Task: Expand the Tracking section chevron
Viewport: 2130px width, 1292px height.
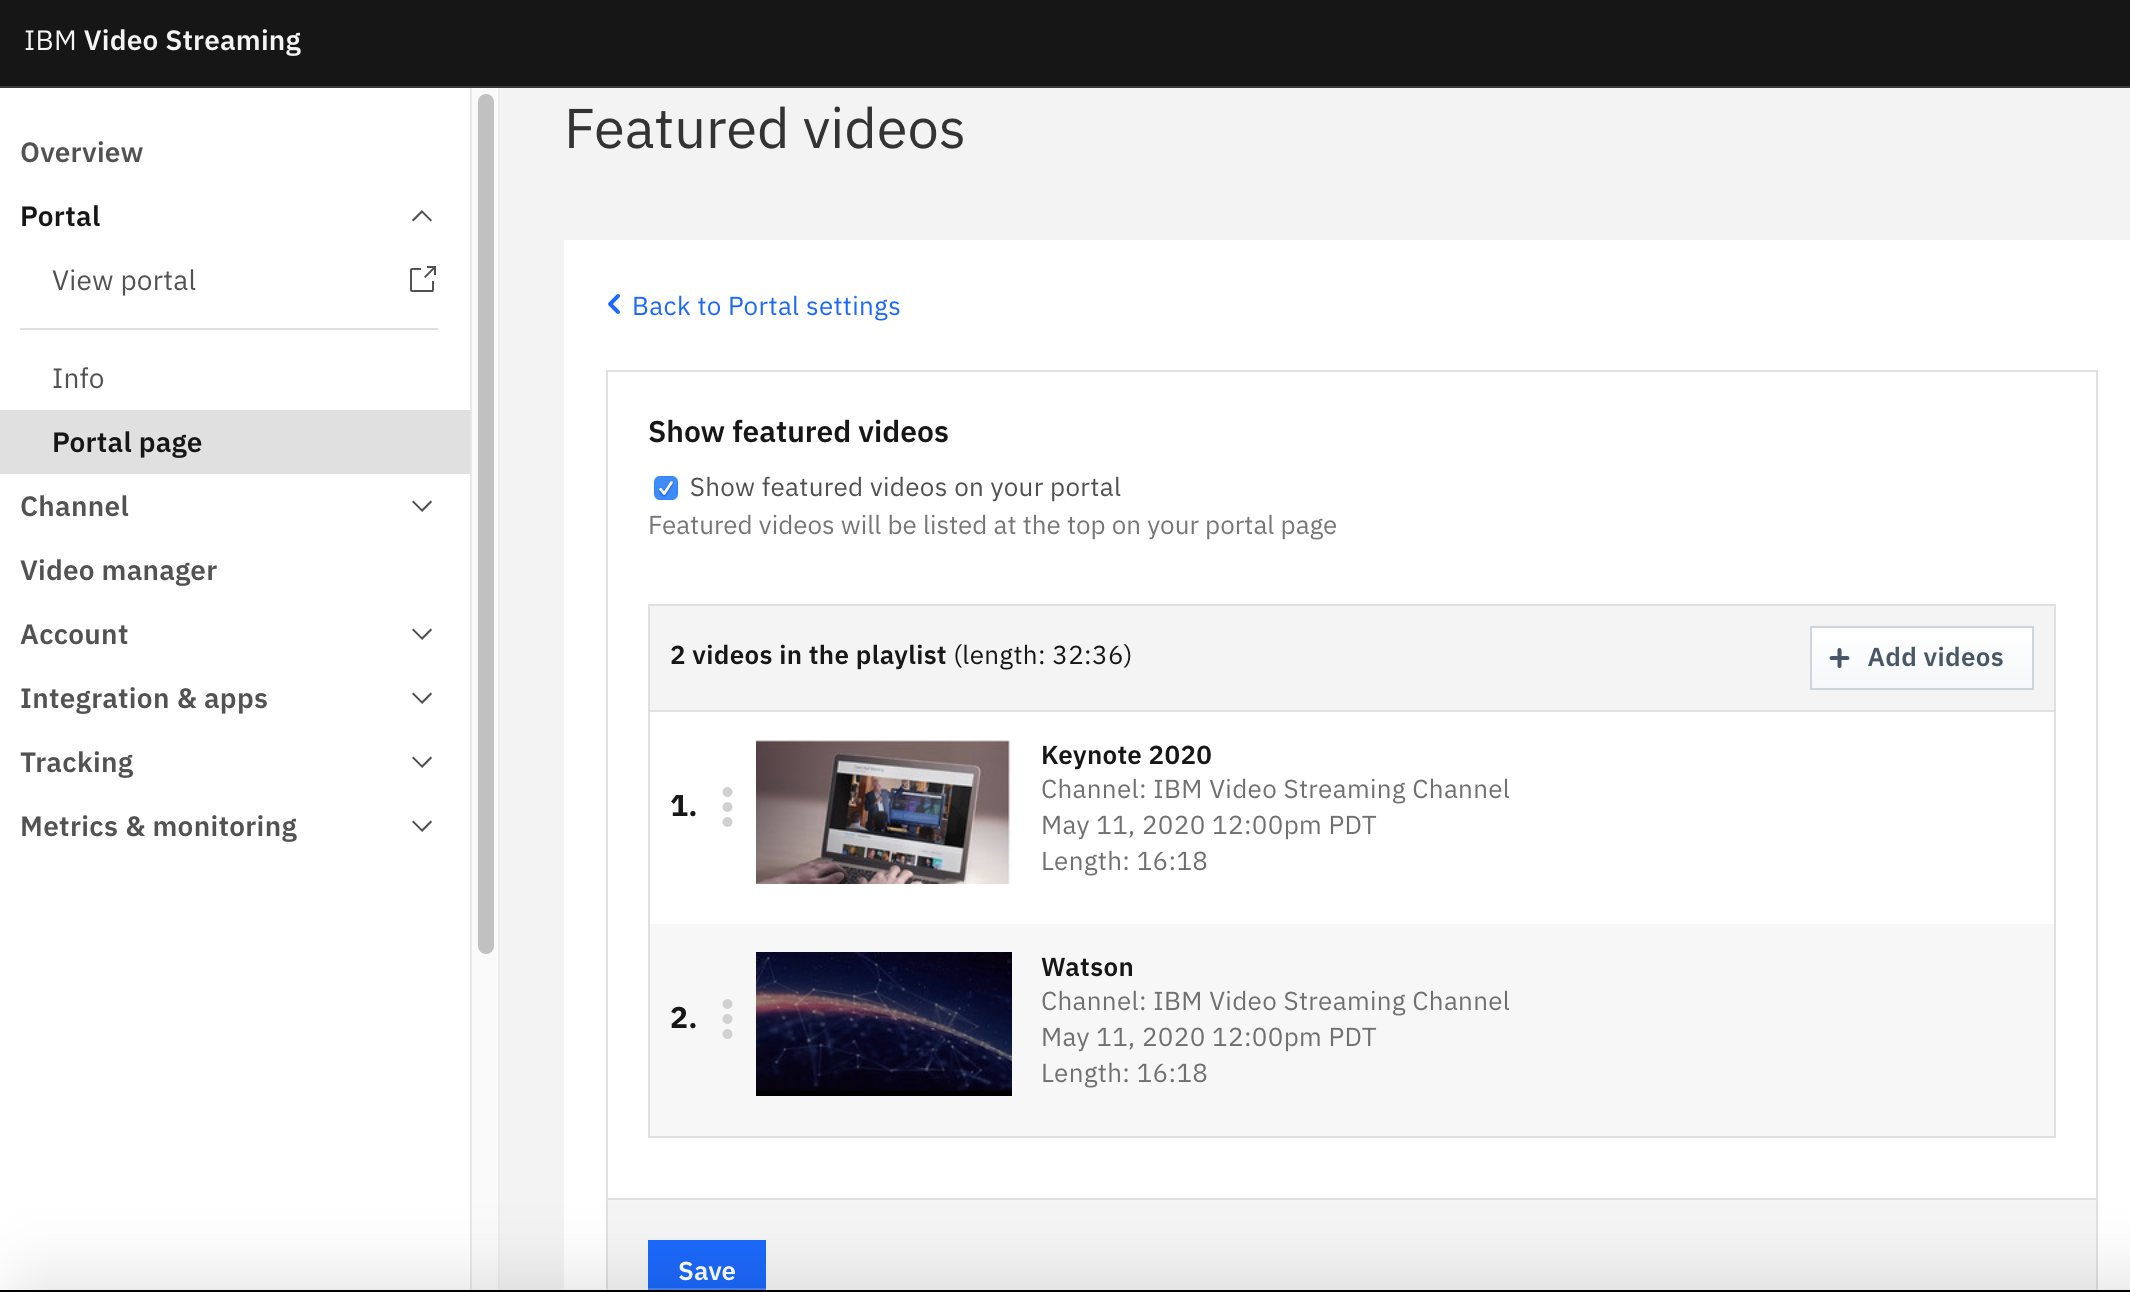Action: (x=422, y=762)
